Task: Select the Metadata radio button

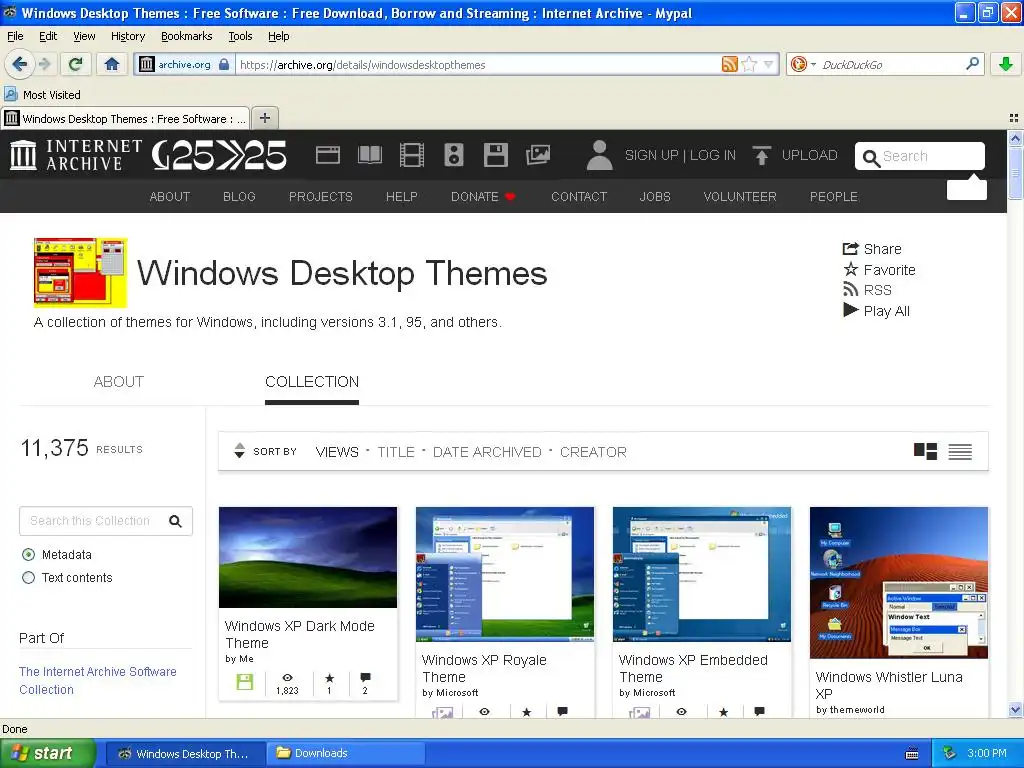Action: click(x=29, y=554)
